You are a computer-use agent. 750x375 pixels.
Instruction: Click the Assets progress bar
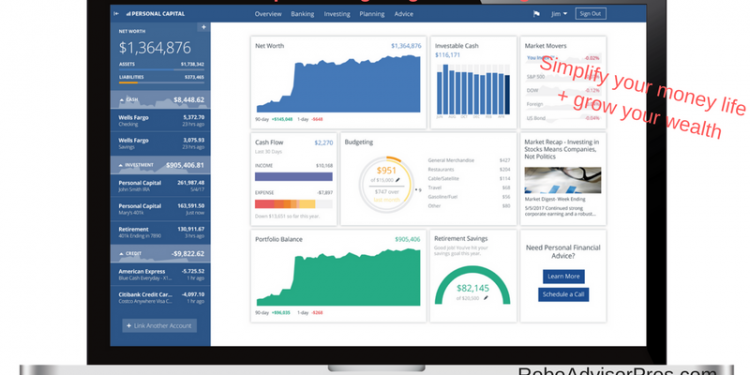pyautogui.click(x=162, y=70)
